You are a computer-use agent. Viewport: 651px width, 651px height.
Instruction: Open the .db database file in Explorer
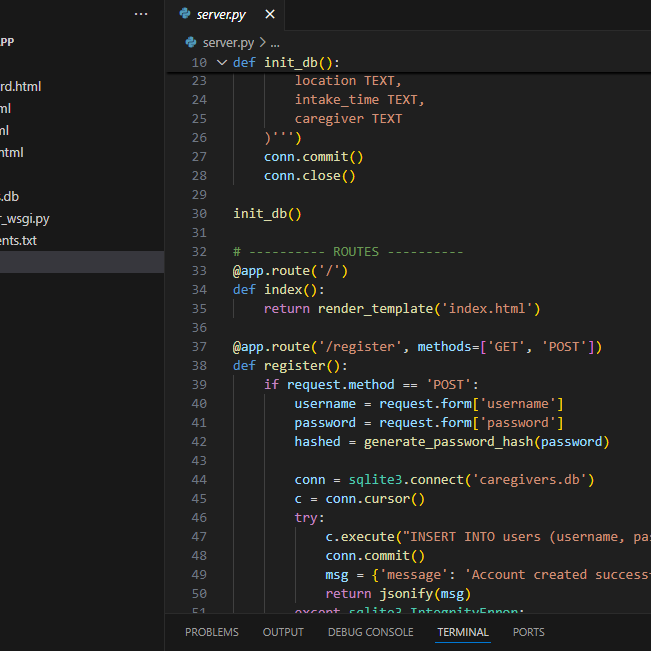coord(10,197)
